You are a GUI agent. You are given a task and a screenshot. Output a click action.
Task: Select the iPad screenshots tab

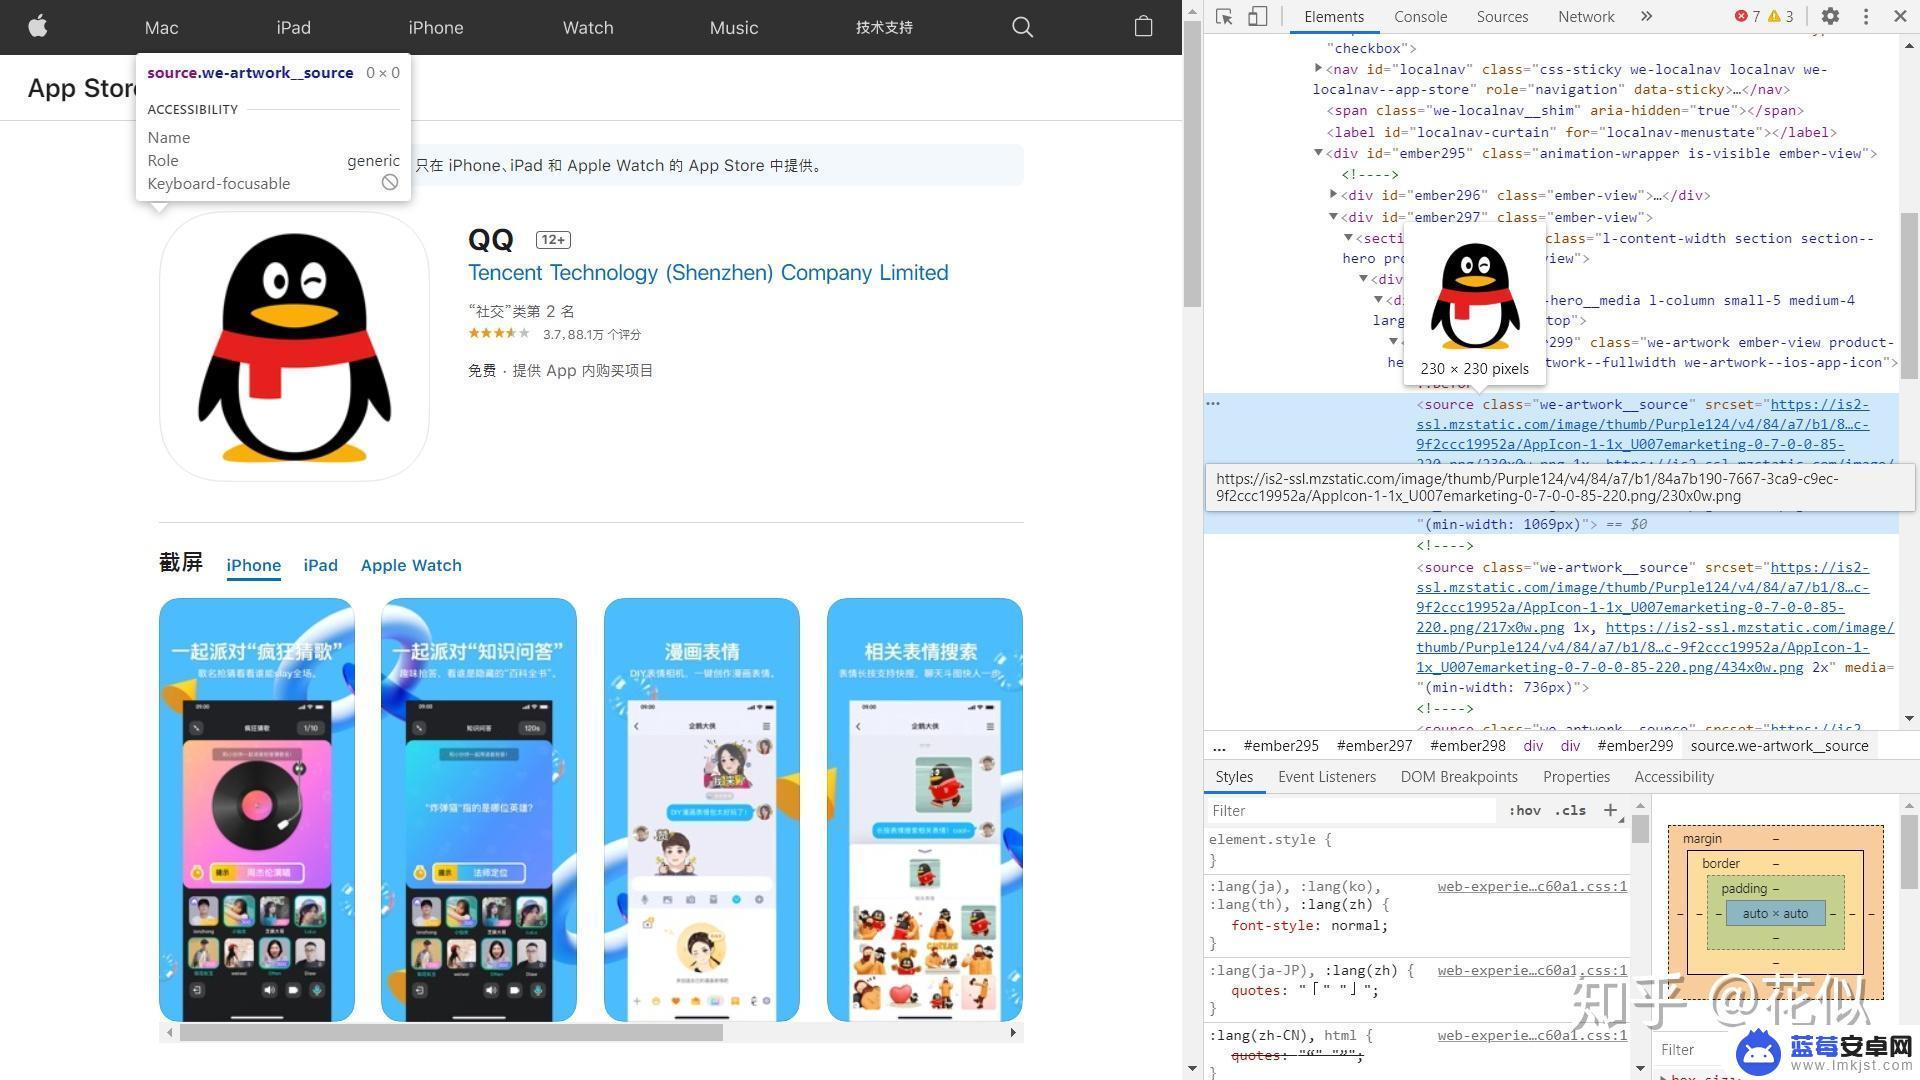[x=320, y=565]
